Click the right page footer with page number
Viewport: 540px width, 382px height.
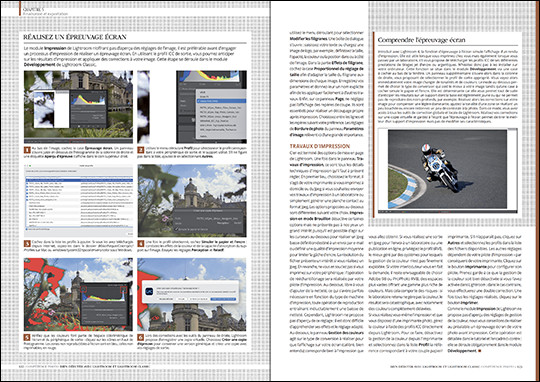tap(457, 366)
